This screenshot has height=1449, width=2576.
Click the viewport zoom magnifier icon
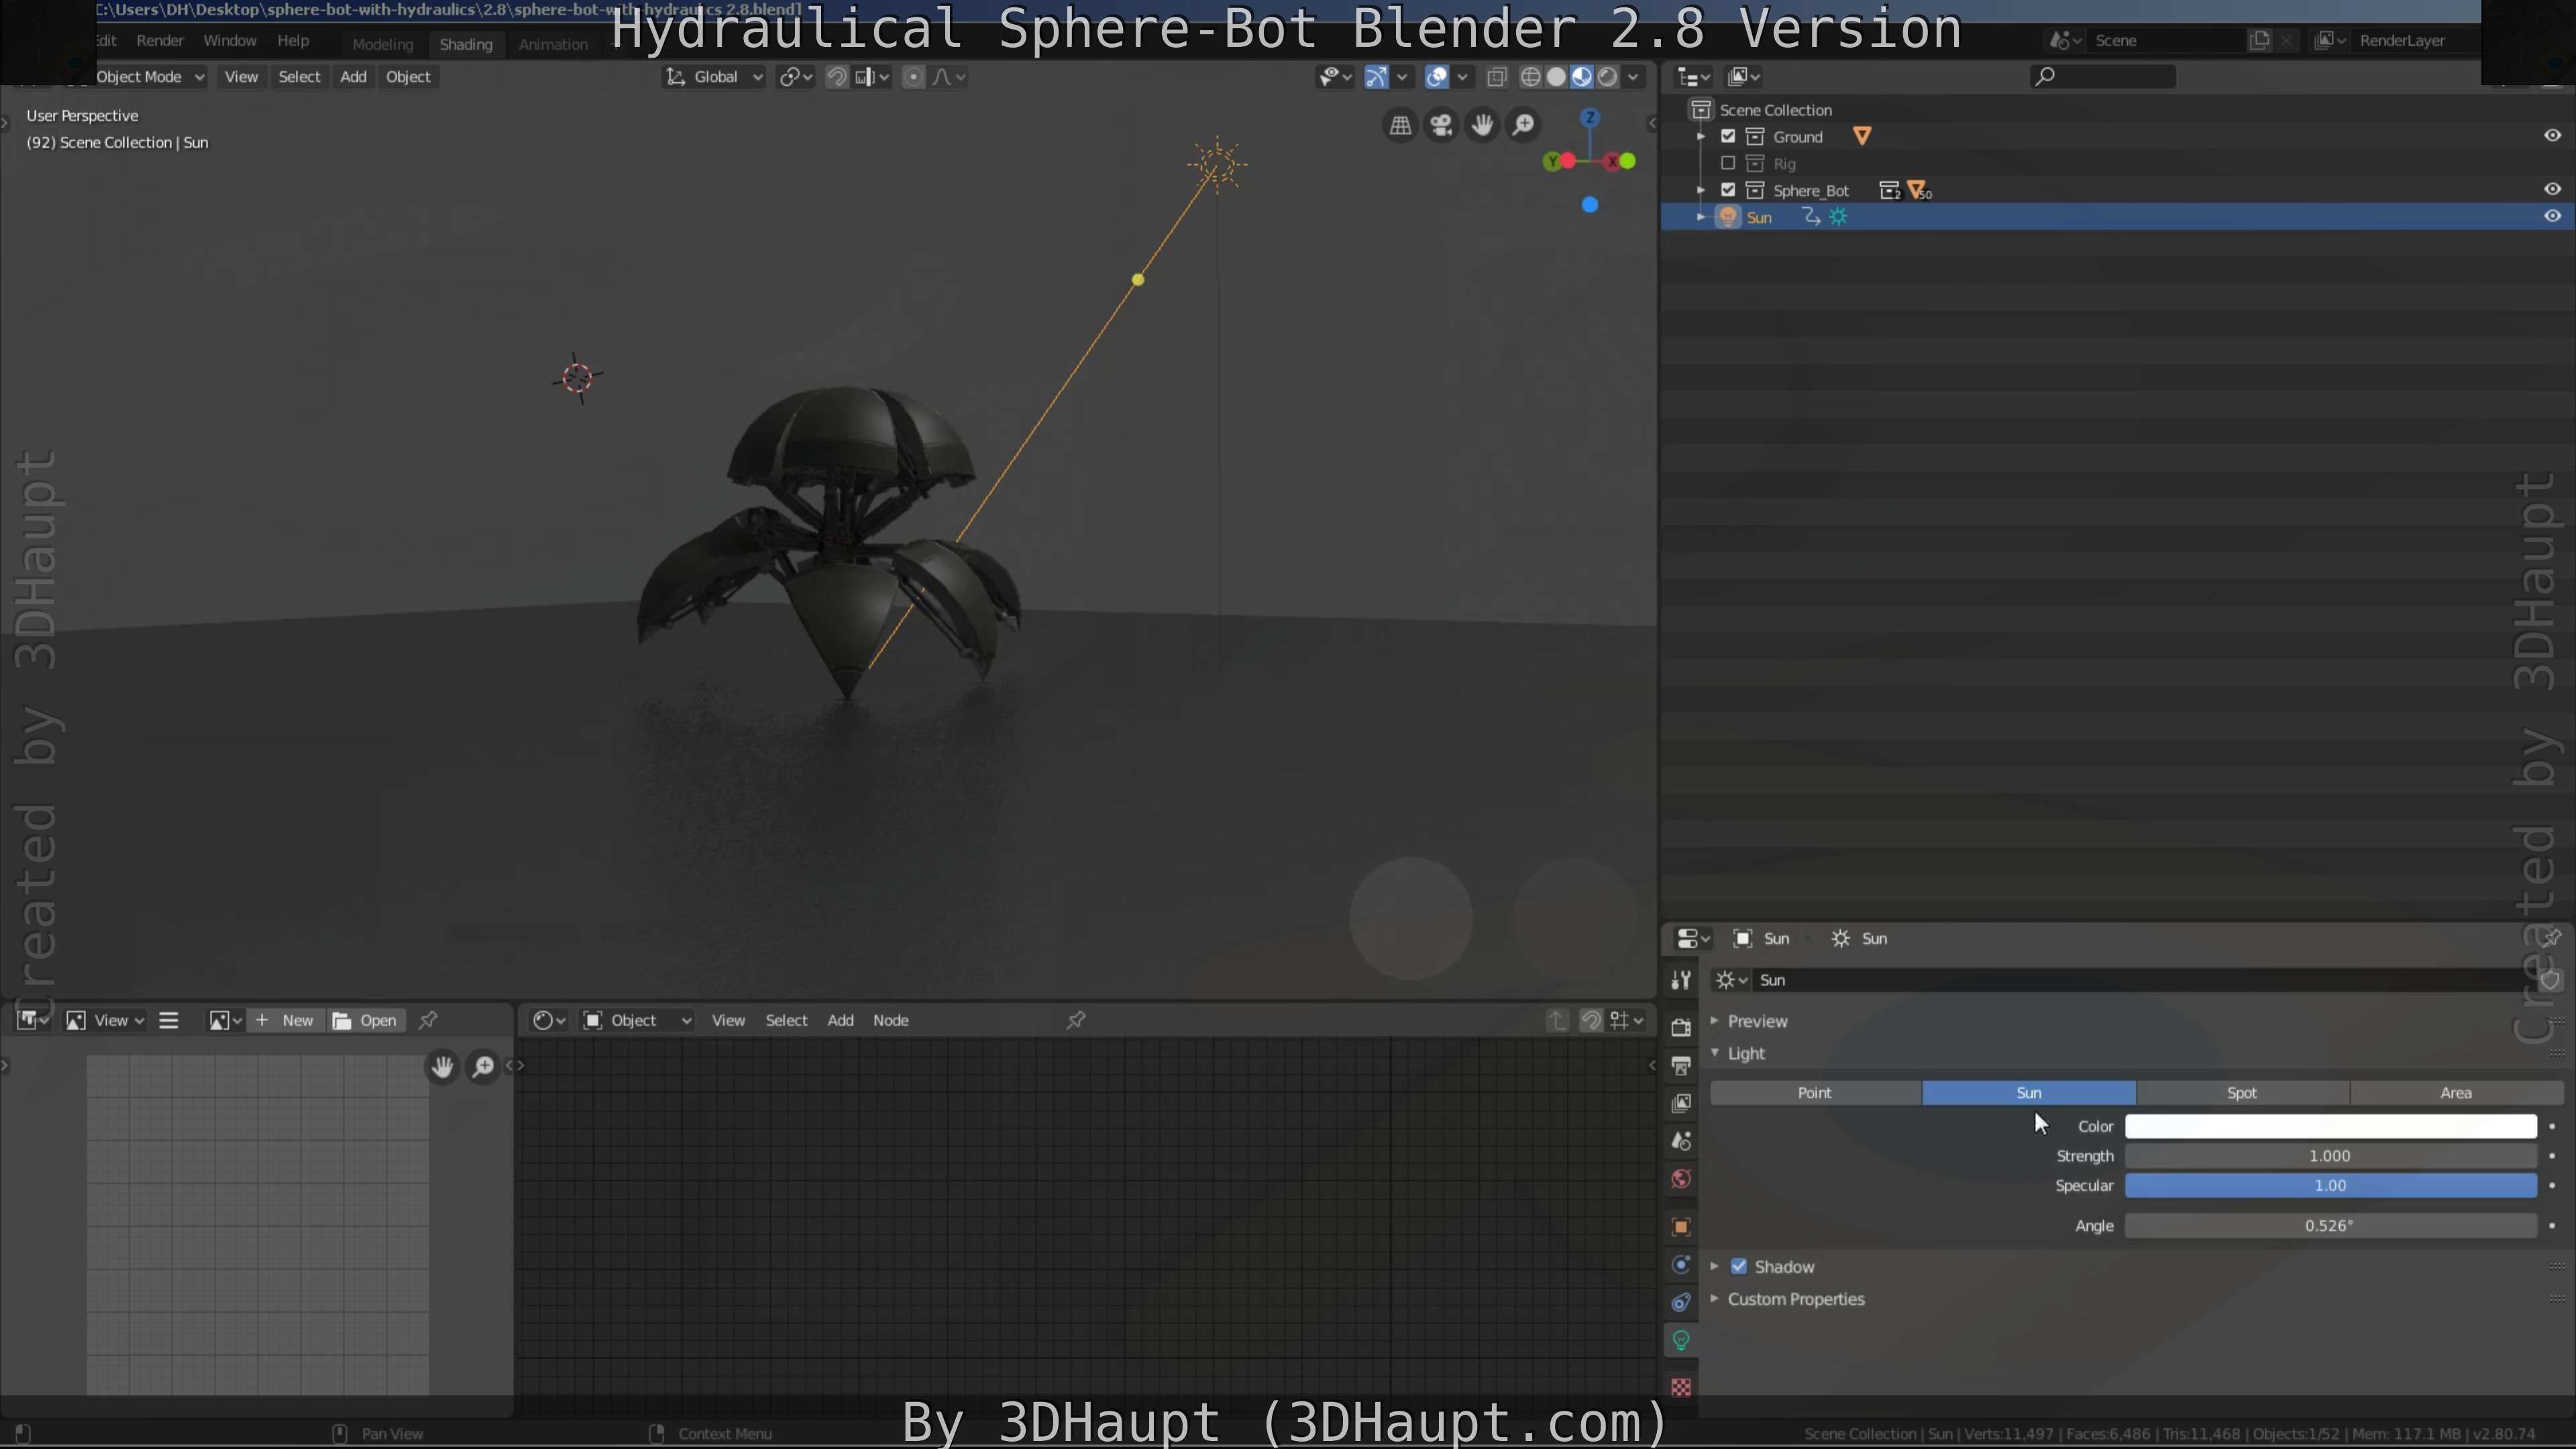coord(1523,125)
